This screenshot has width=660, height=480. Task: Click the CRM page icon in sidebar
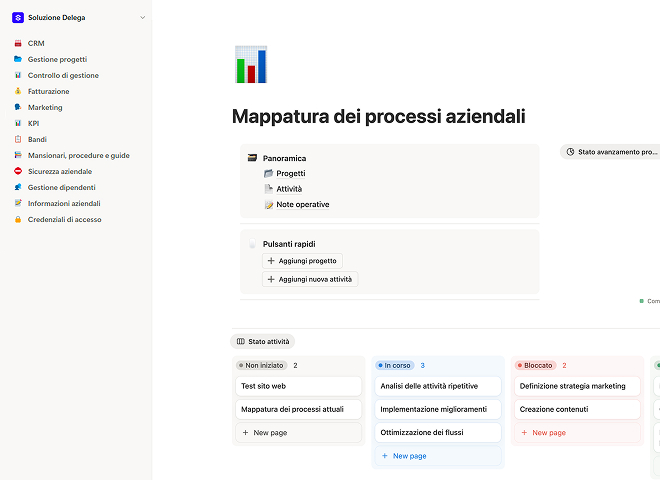pos(18,43)
